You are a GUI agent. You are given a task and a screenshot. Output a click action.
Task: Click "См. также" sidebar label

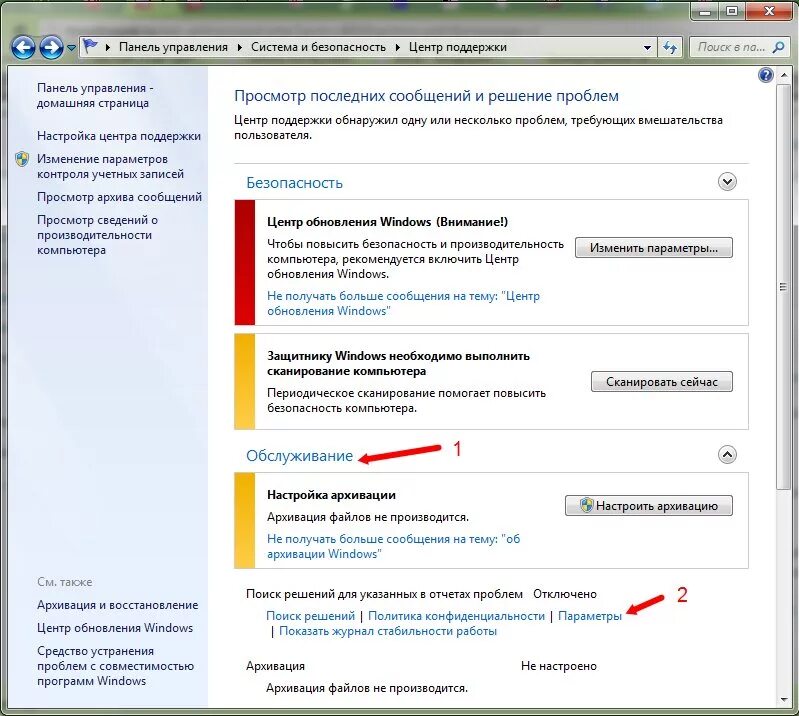(x=65, y=582)
